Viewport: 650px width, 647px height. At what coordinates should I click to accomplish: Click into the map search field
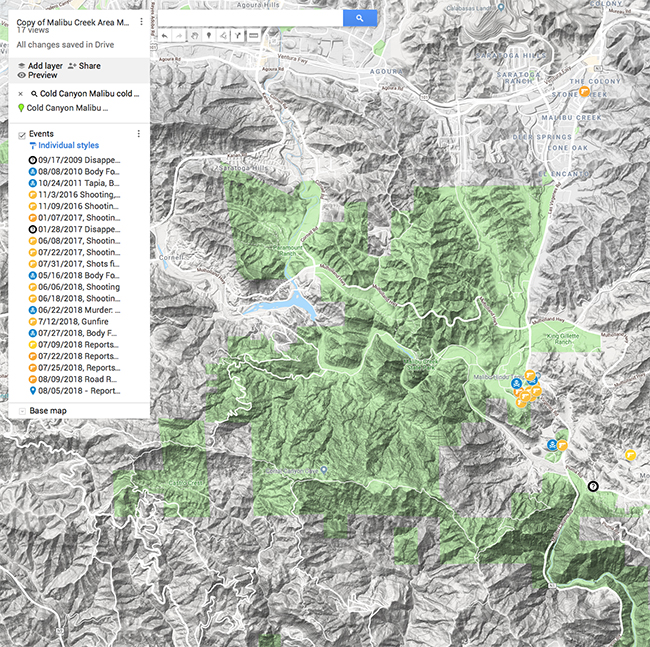(250, 18)
